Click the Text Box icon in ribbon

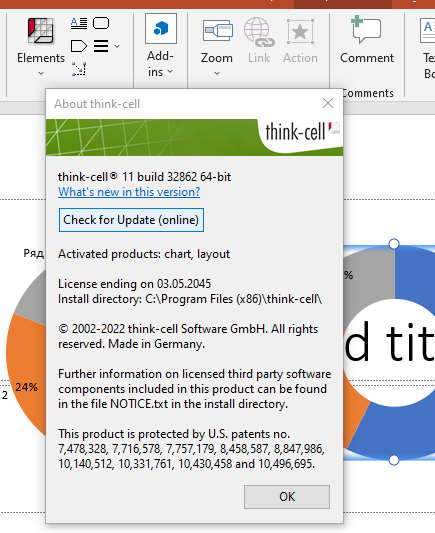click(x=428, y=31)
